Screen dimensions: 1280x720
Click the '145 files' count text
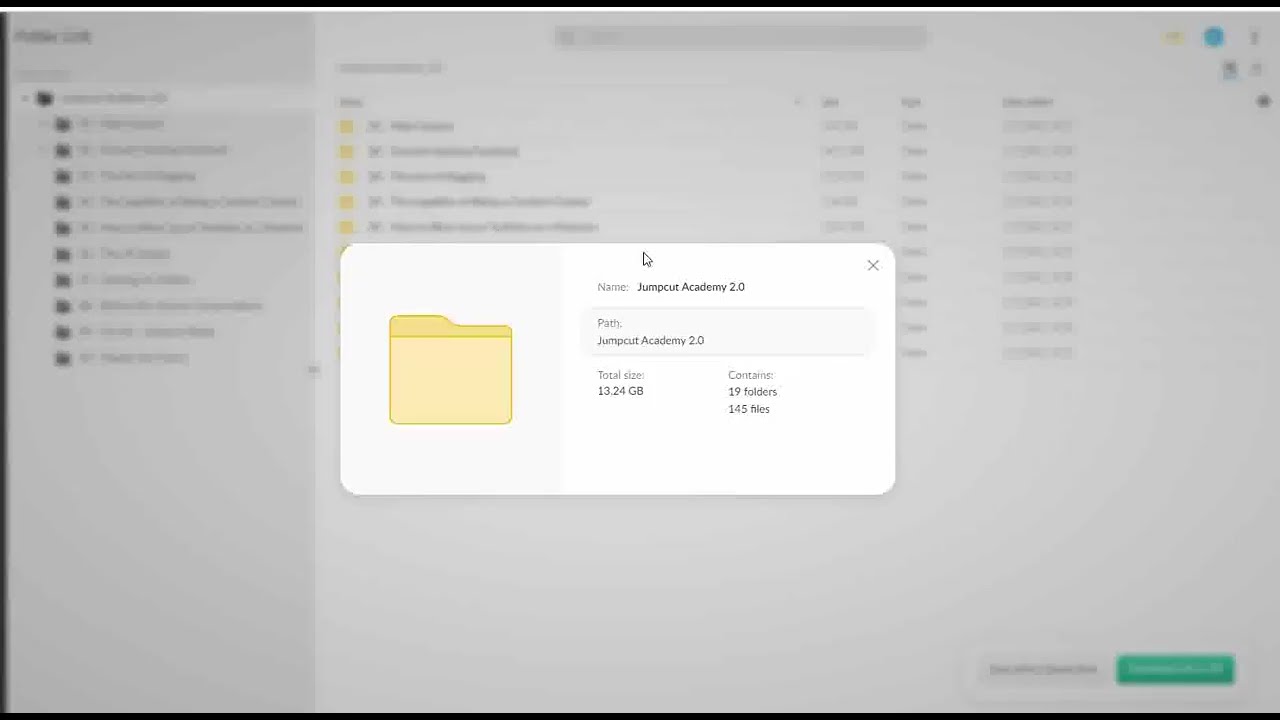click(749, 409)
